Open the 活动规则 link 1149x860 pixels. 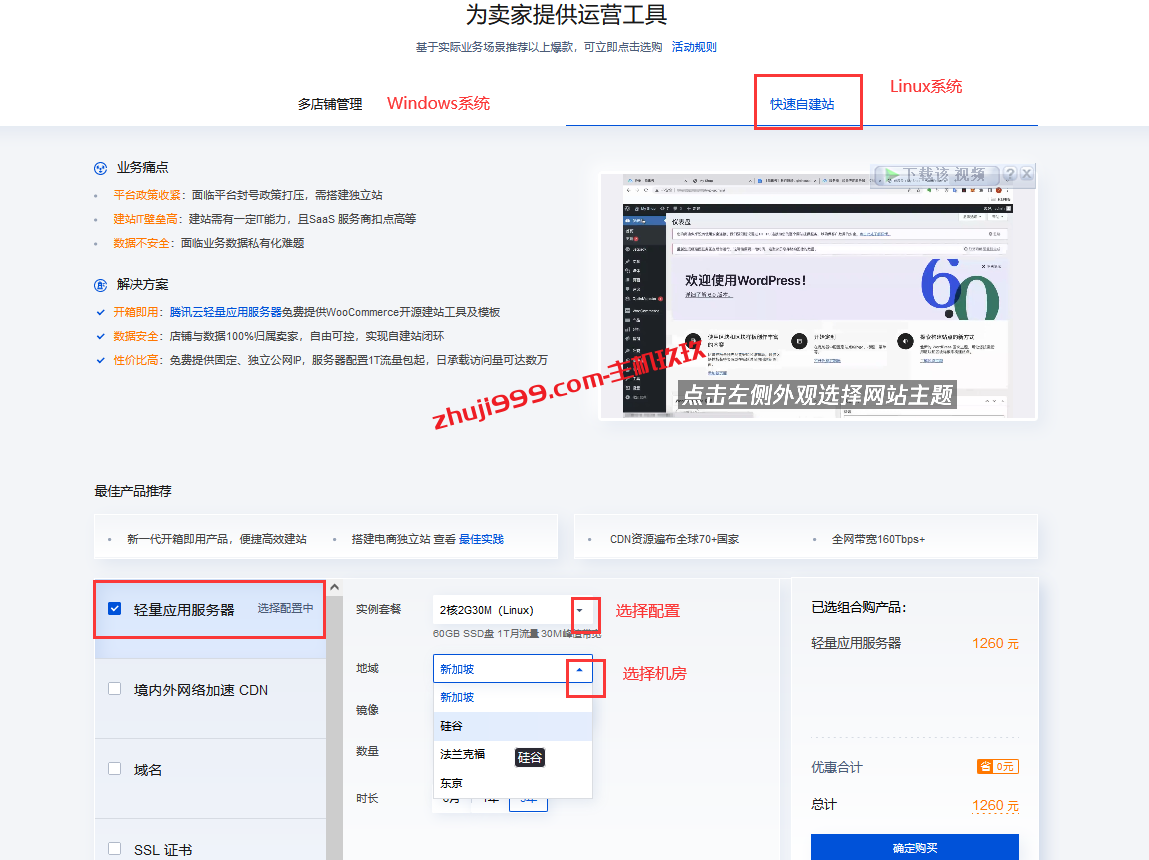[693, 47]
